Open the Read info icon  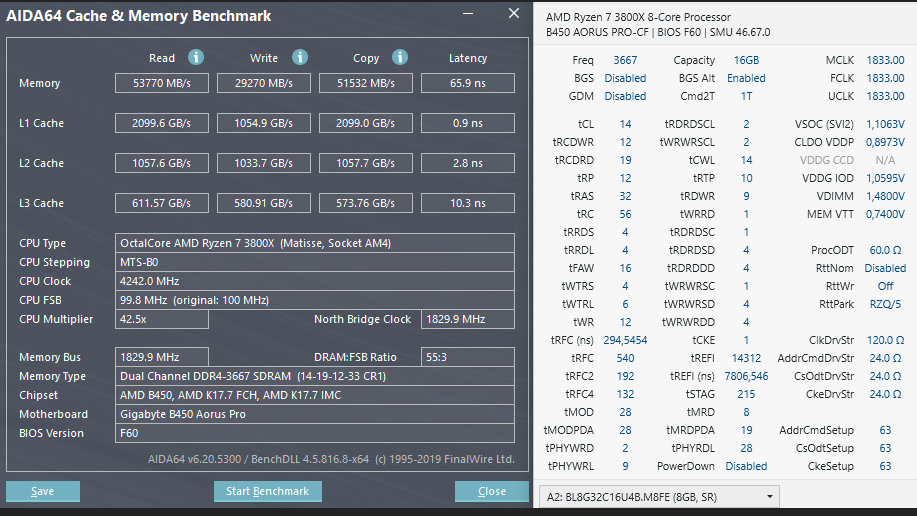(x=196, y=57)
